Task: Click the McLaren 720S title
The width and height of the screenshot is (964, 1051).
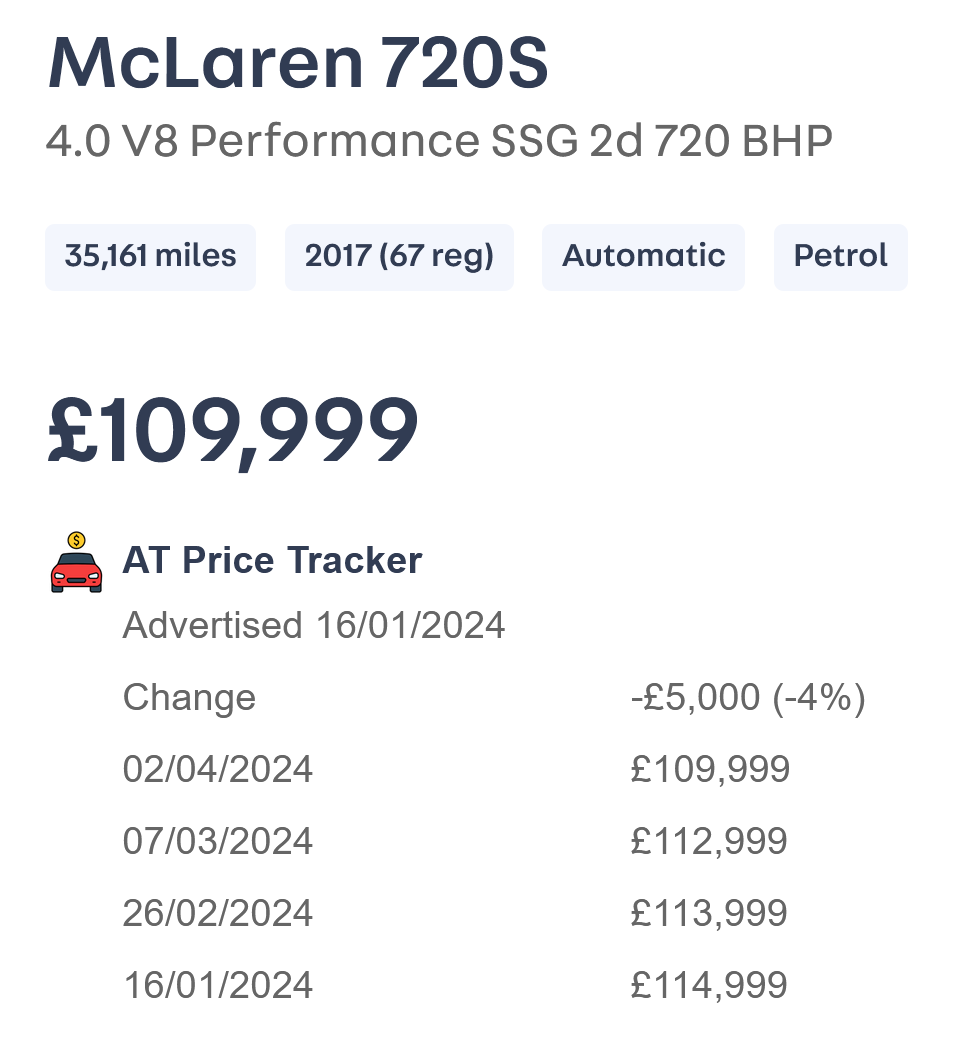Action: [x=297, y=62]
